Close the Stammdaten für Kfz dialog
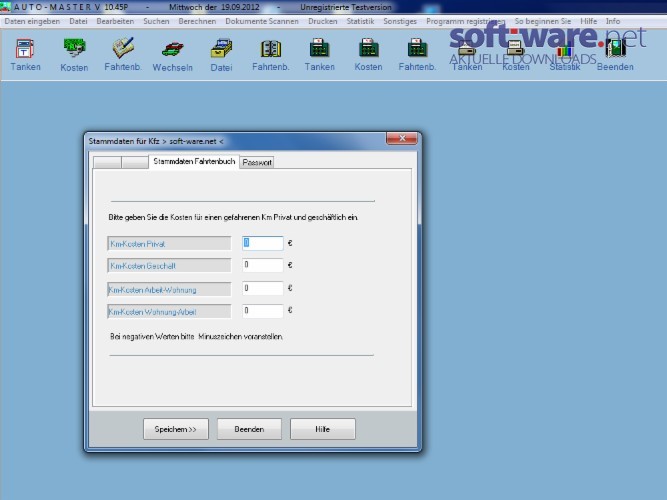 tap(402, 138)
